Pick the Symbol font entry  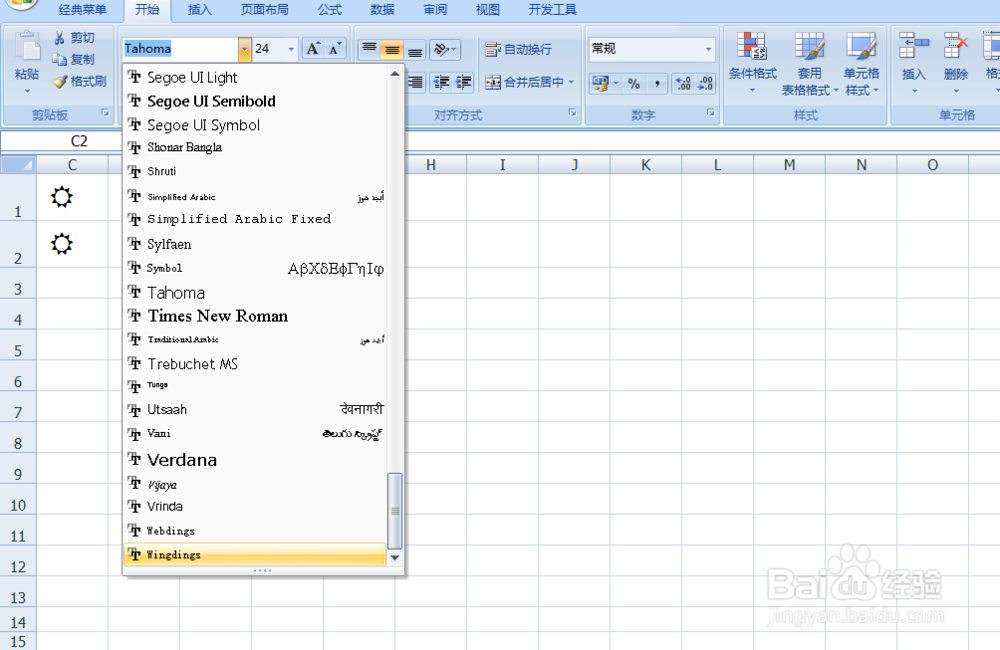click(x=255, y=269)
